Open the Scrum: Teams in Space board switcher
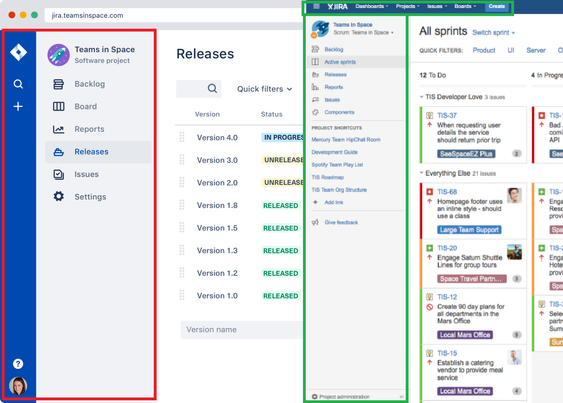The height and width of the screenshot is (403, 563). tap(363, 33)
